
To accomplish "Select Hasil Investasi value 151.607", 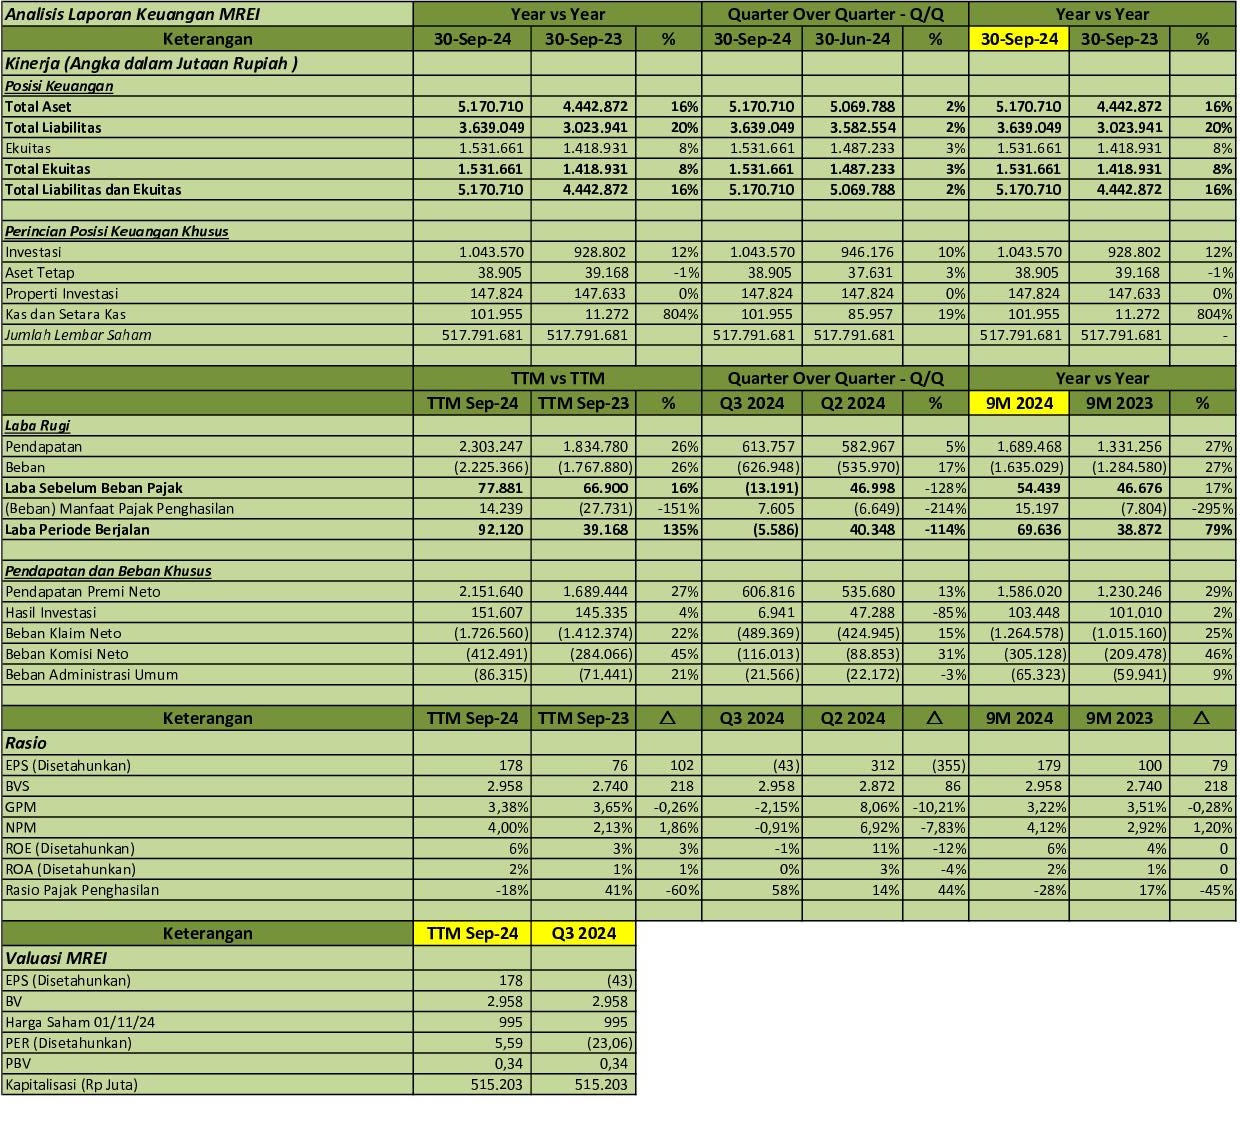I will click(496, 612).
